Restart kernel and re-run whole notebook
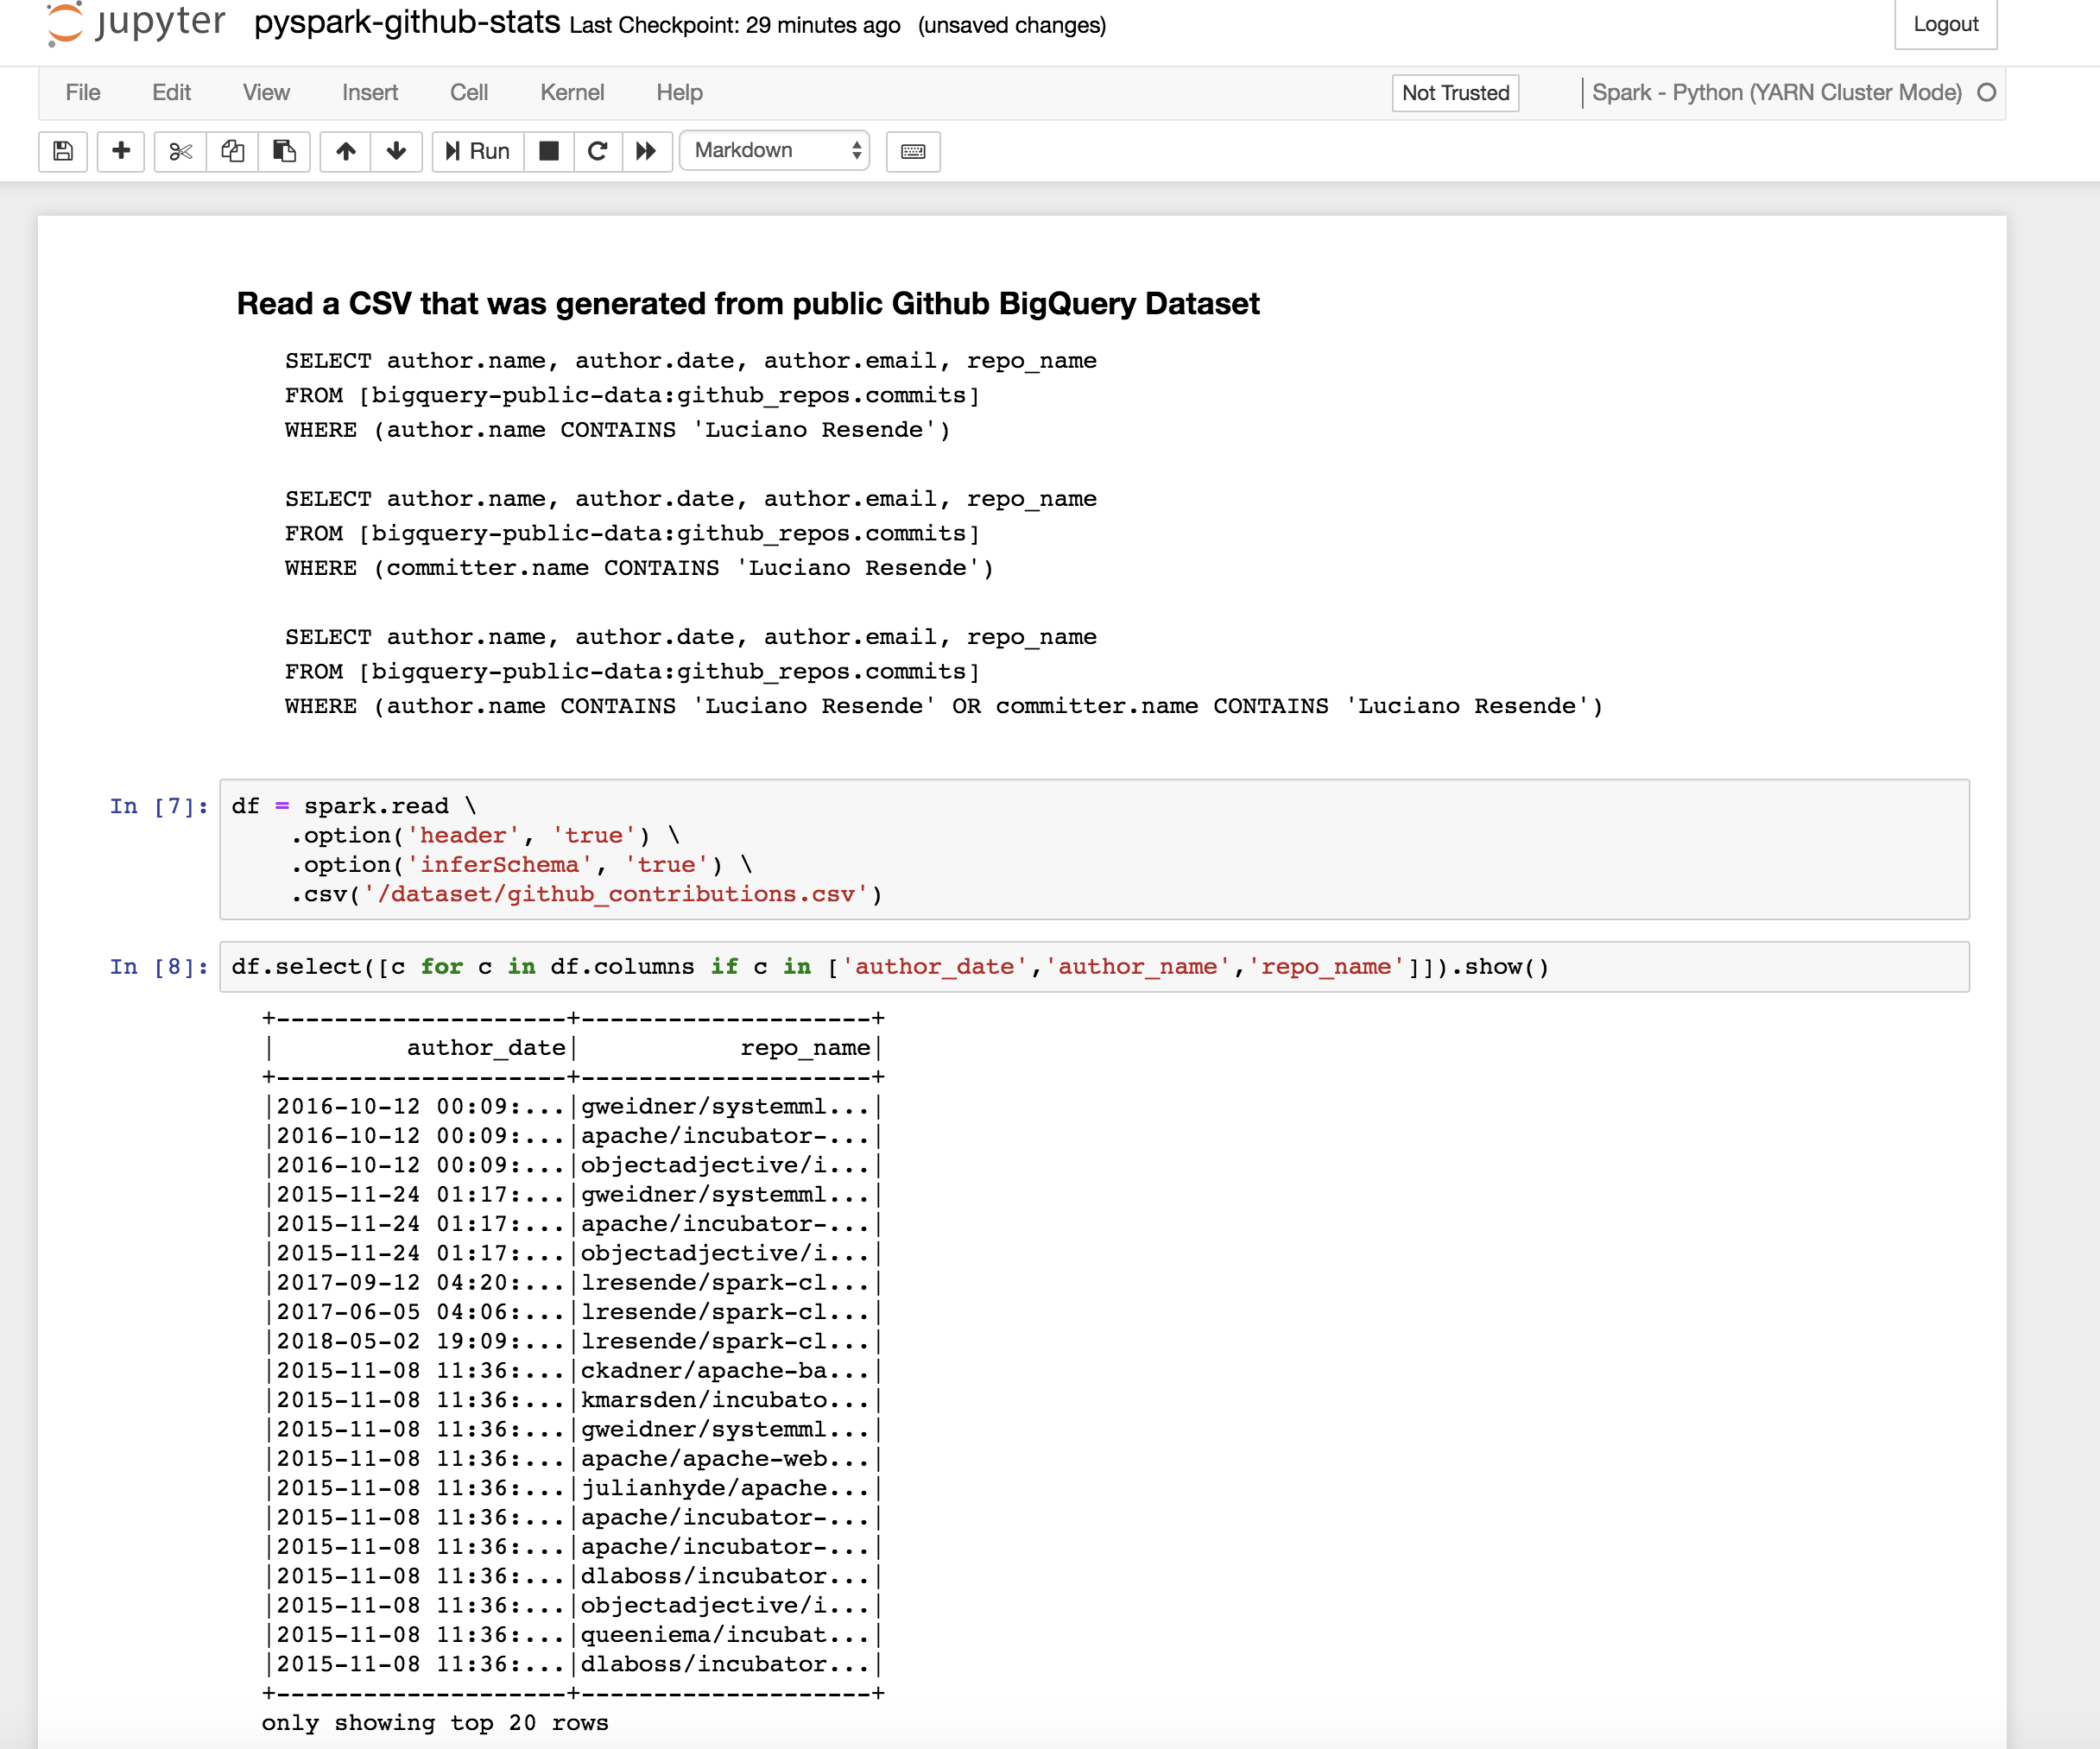This screenshot has height=1749, width=2100. (x=647, y=151)
